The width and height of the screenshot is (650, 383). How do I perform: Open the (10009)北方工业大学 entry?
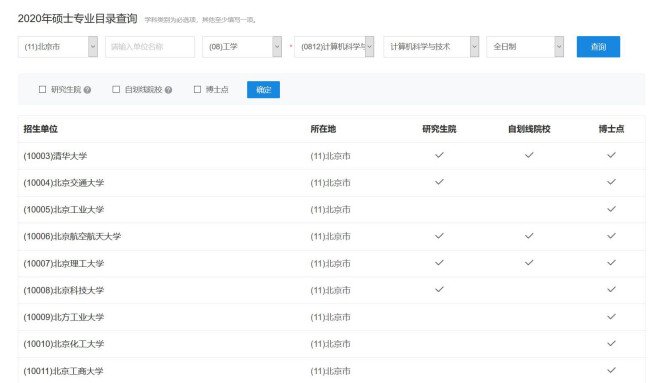[x=63, y=318]
